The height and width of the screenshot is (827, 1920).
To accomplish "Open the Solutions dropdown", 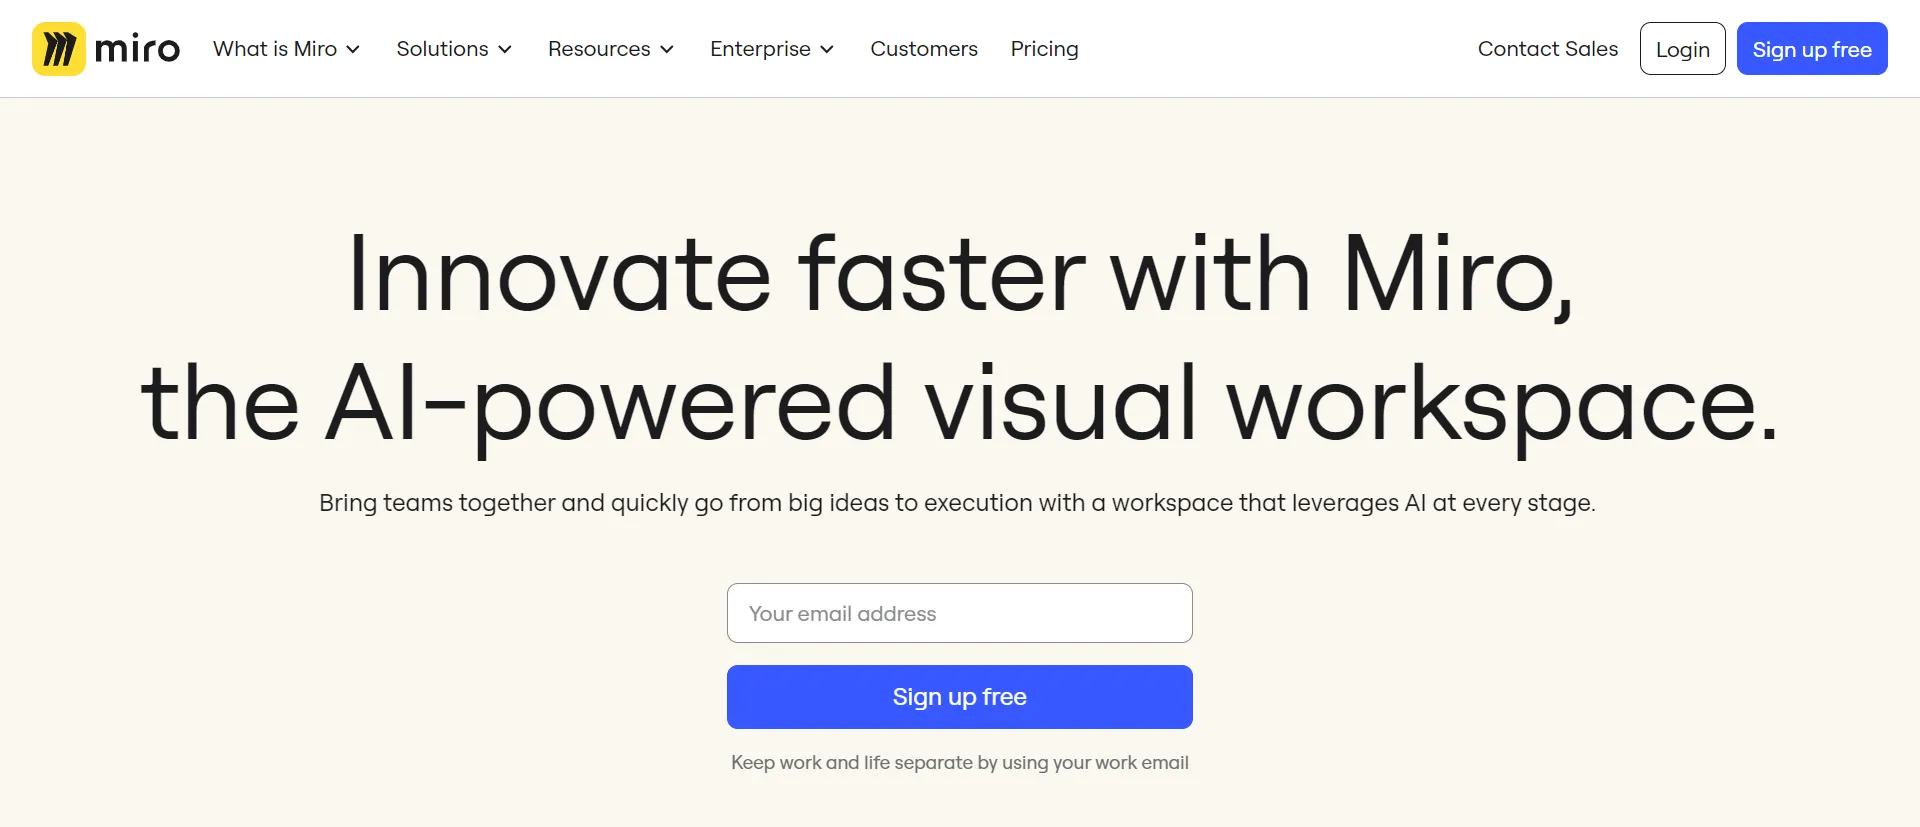I will (x=454, y=49).
